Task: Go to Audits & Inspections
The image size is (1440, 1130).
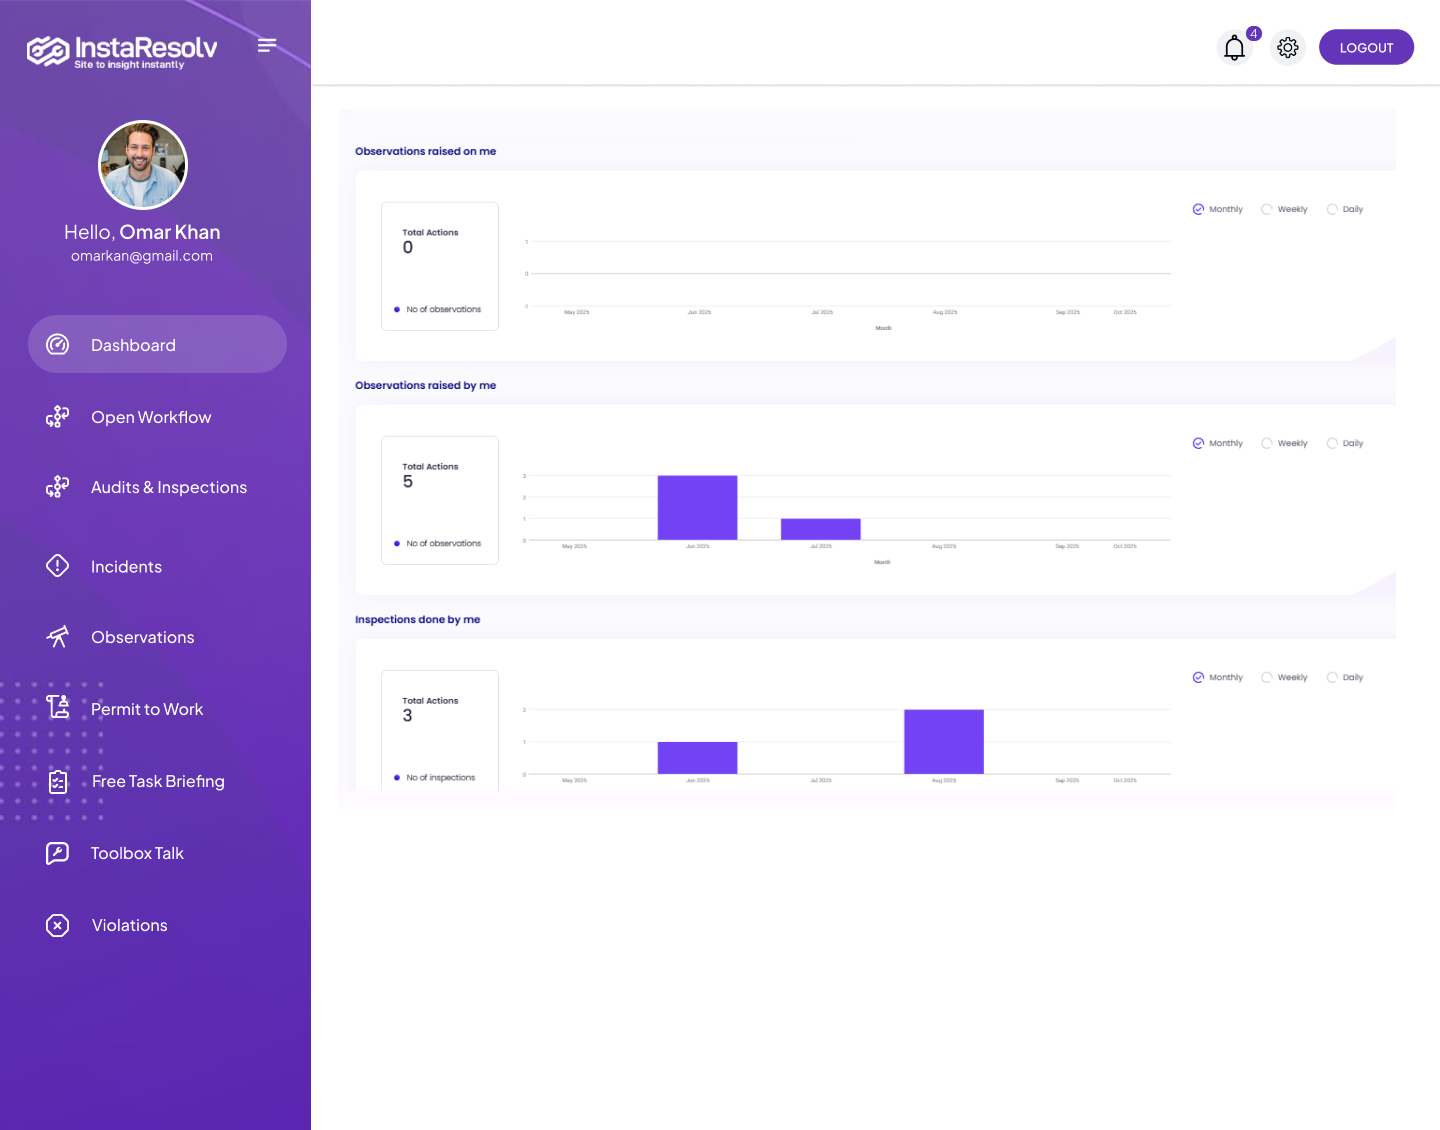Action: point(168,488)
